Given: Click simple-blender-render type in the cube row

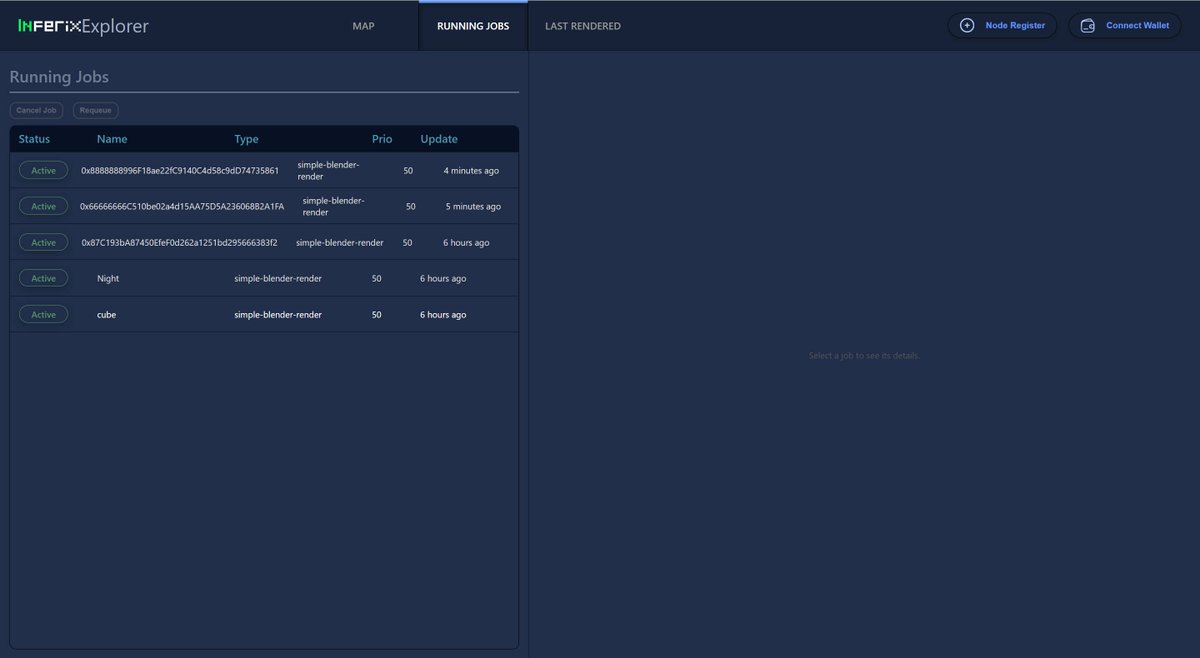Looking at the screenshot, I should (278, 315).
